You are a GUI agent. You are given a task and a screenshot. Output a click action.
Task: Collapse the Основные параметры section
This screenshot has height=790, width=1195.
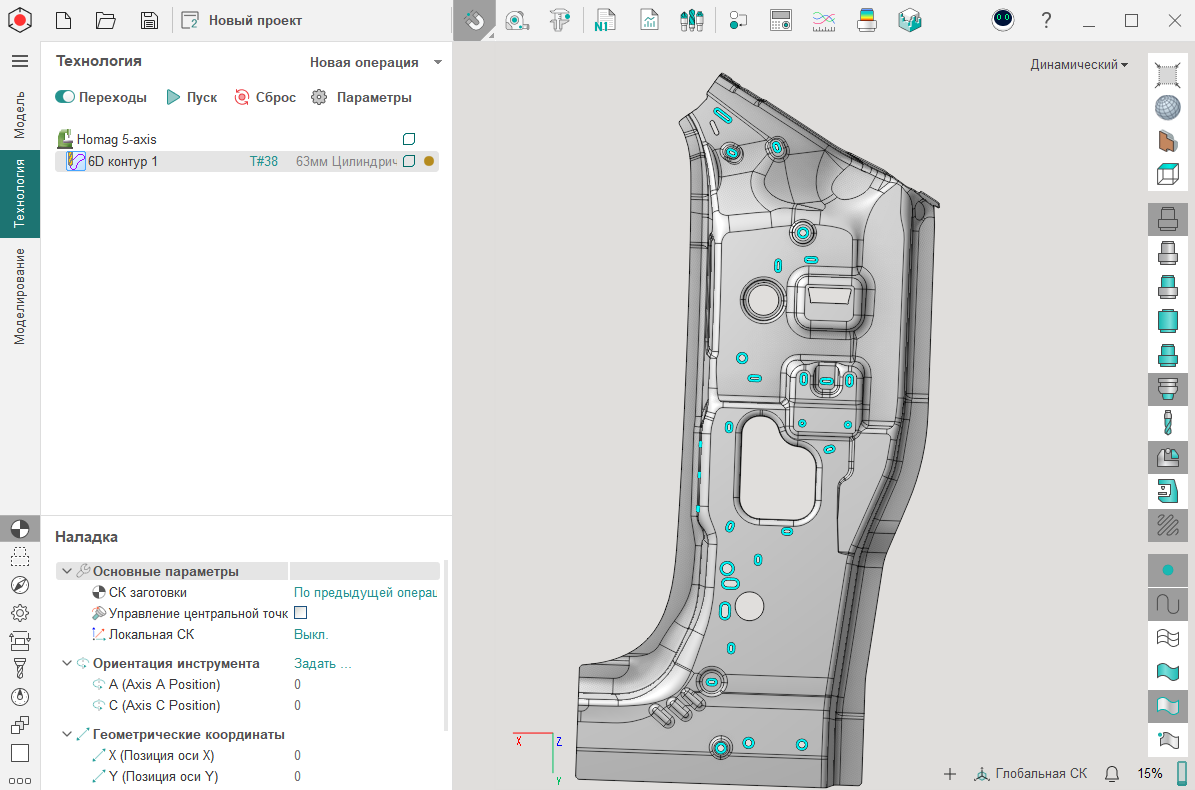[x=67, y=571]
